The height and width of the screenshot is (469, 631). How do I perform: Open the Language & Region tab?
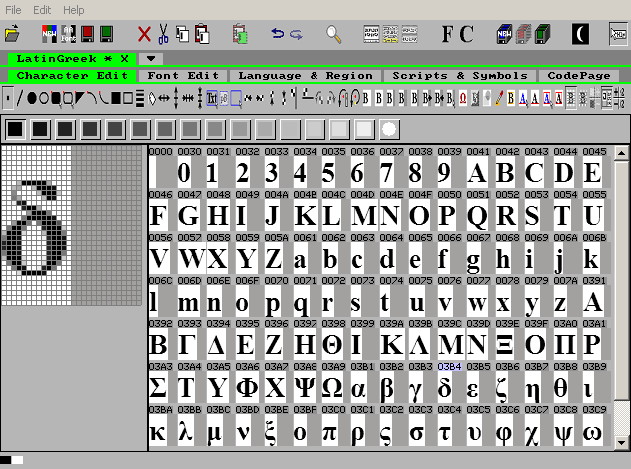[305, 76]
